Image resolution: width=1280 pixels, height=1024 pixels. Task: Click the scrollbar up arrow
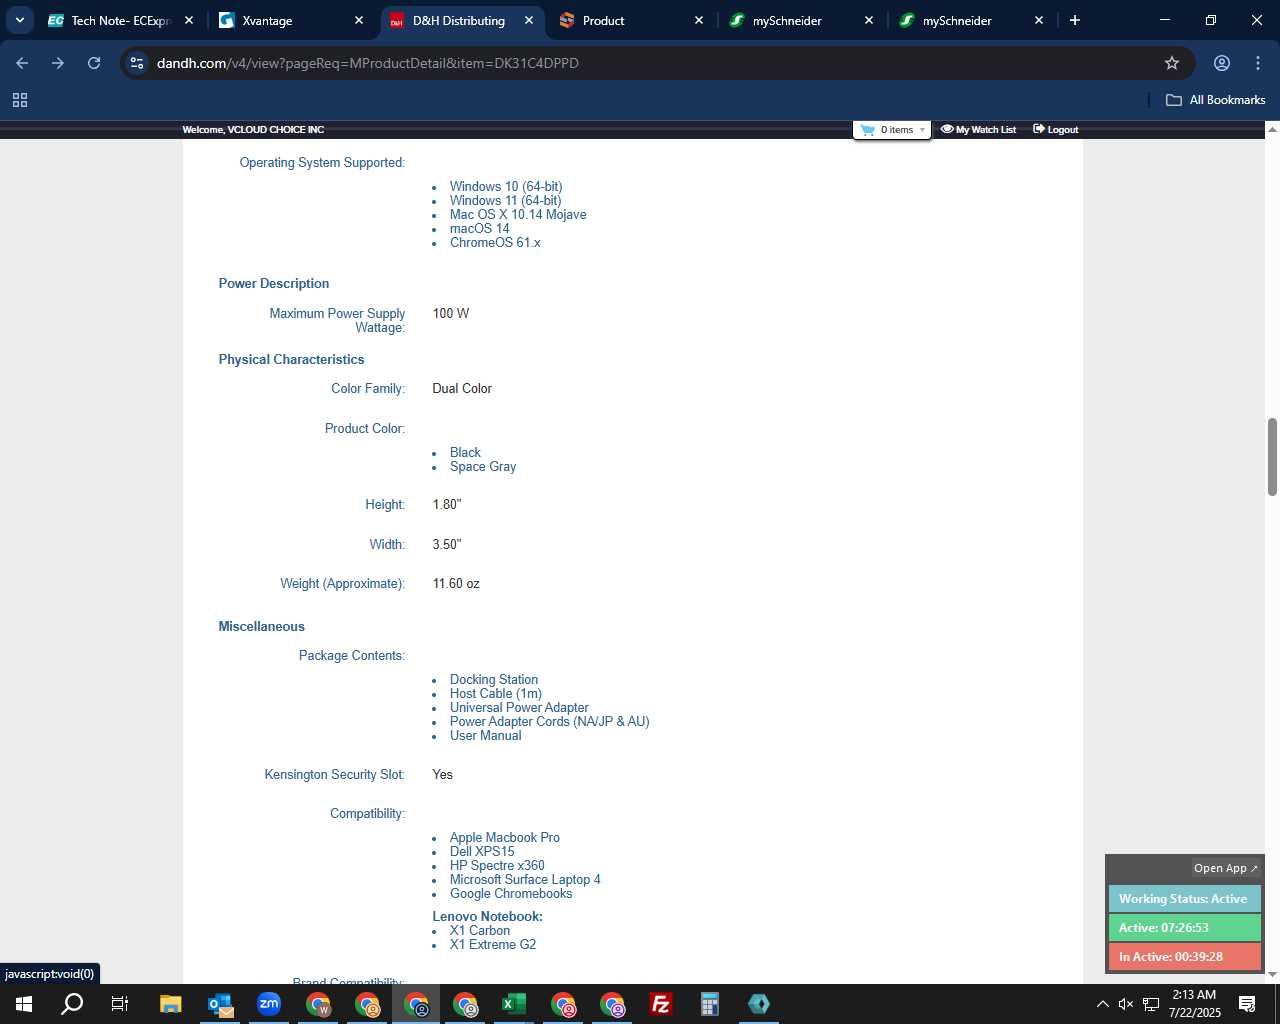(1272, 129)
